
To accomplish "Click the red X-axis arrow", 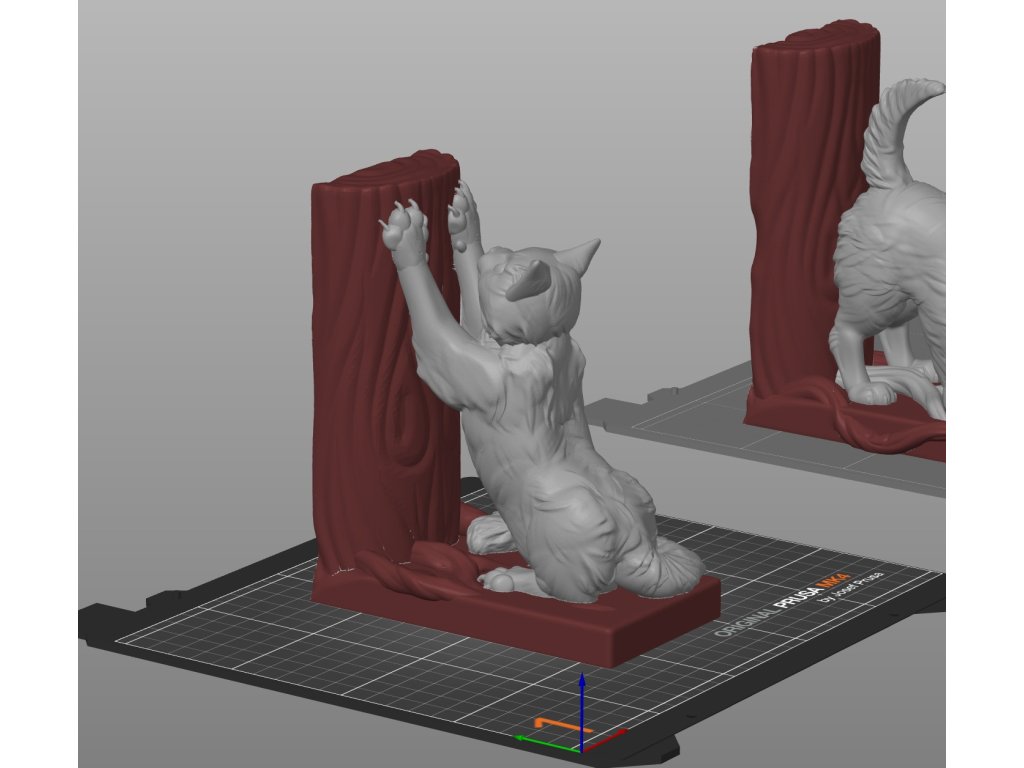I will pos(606,739).
